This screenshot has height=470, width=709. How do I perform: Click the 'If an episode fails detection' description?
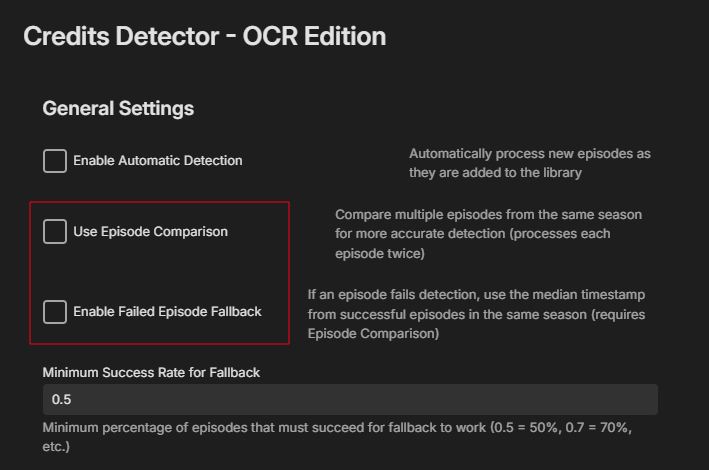(478, 295)
